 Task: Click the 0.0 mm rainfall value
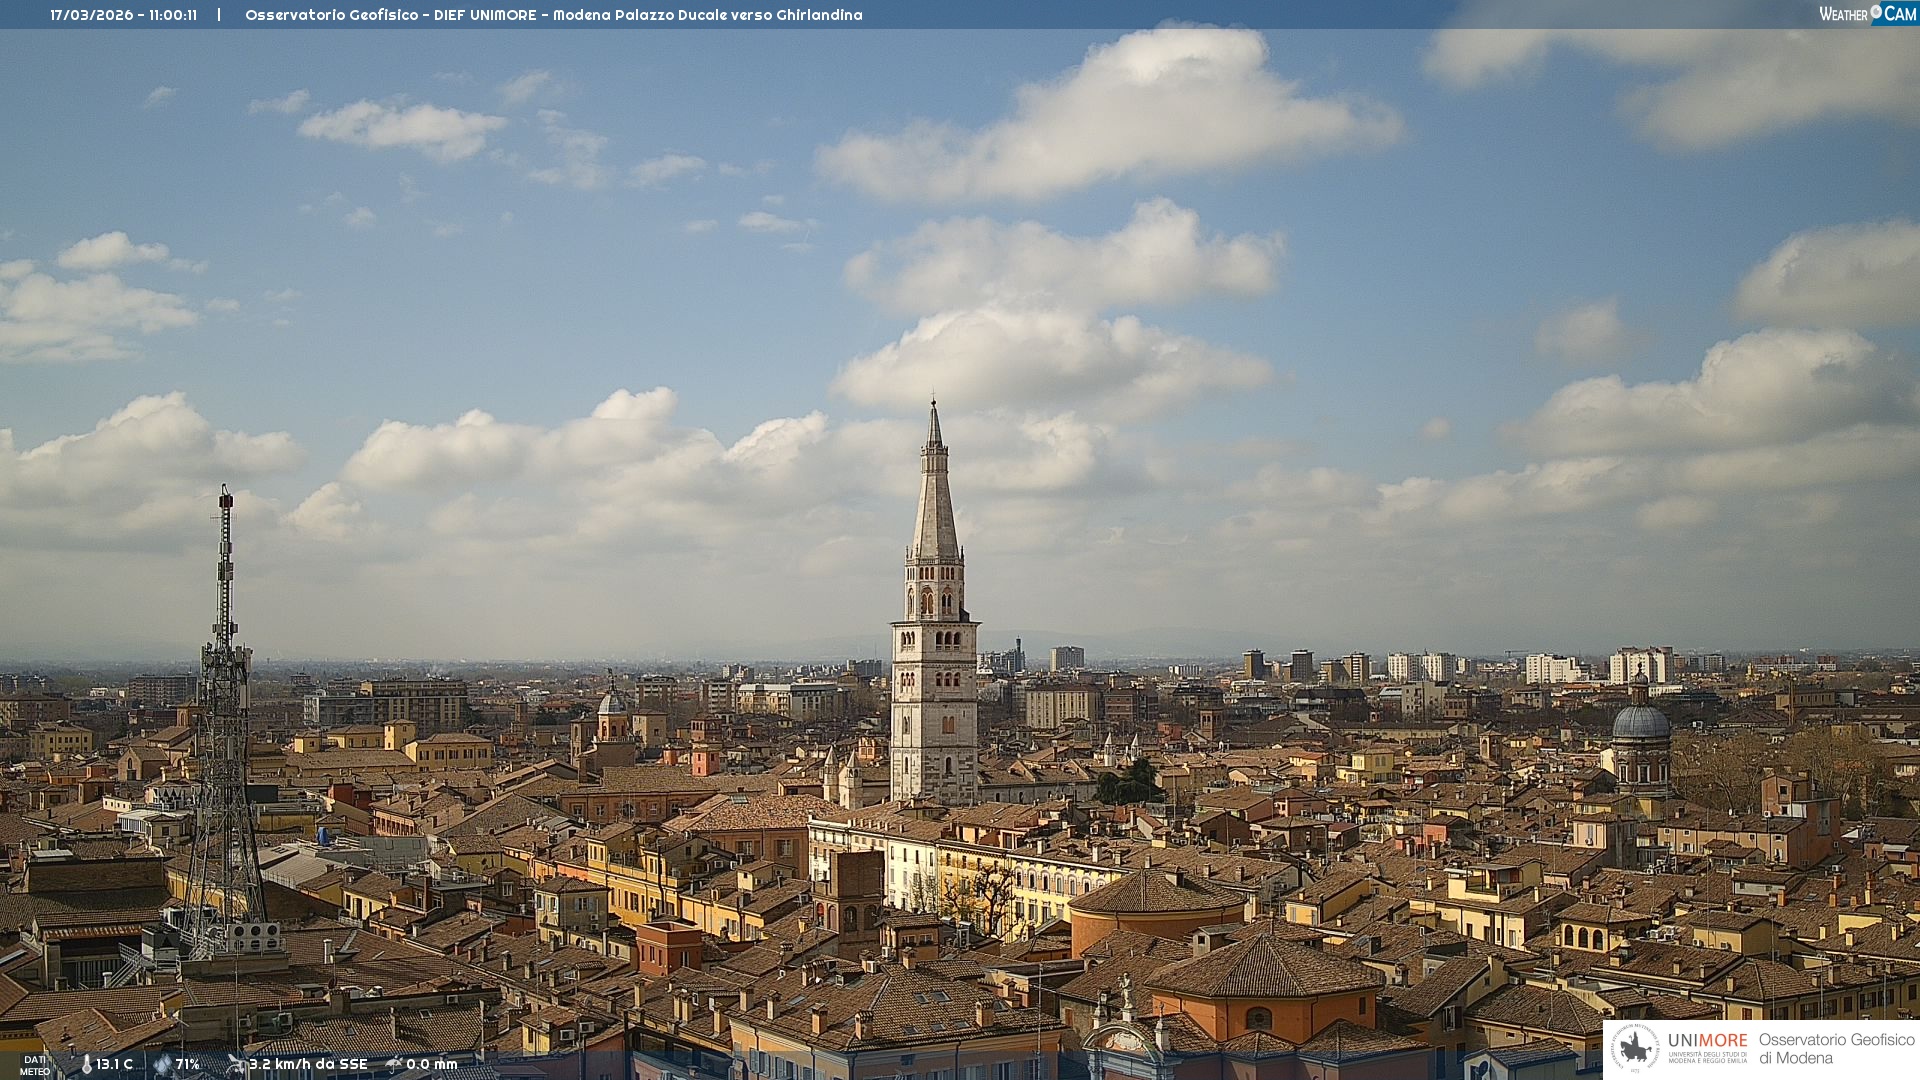[431, 1065]
